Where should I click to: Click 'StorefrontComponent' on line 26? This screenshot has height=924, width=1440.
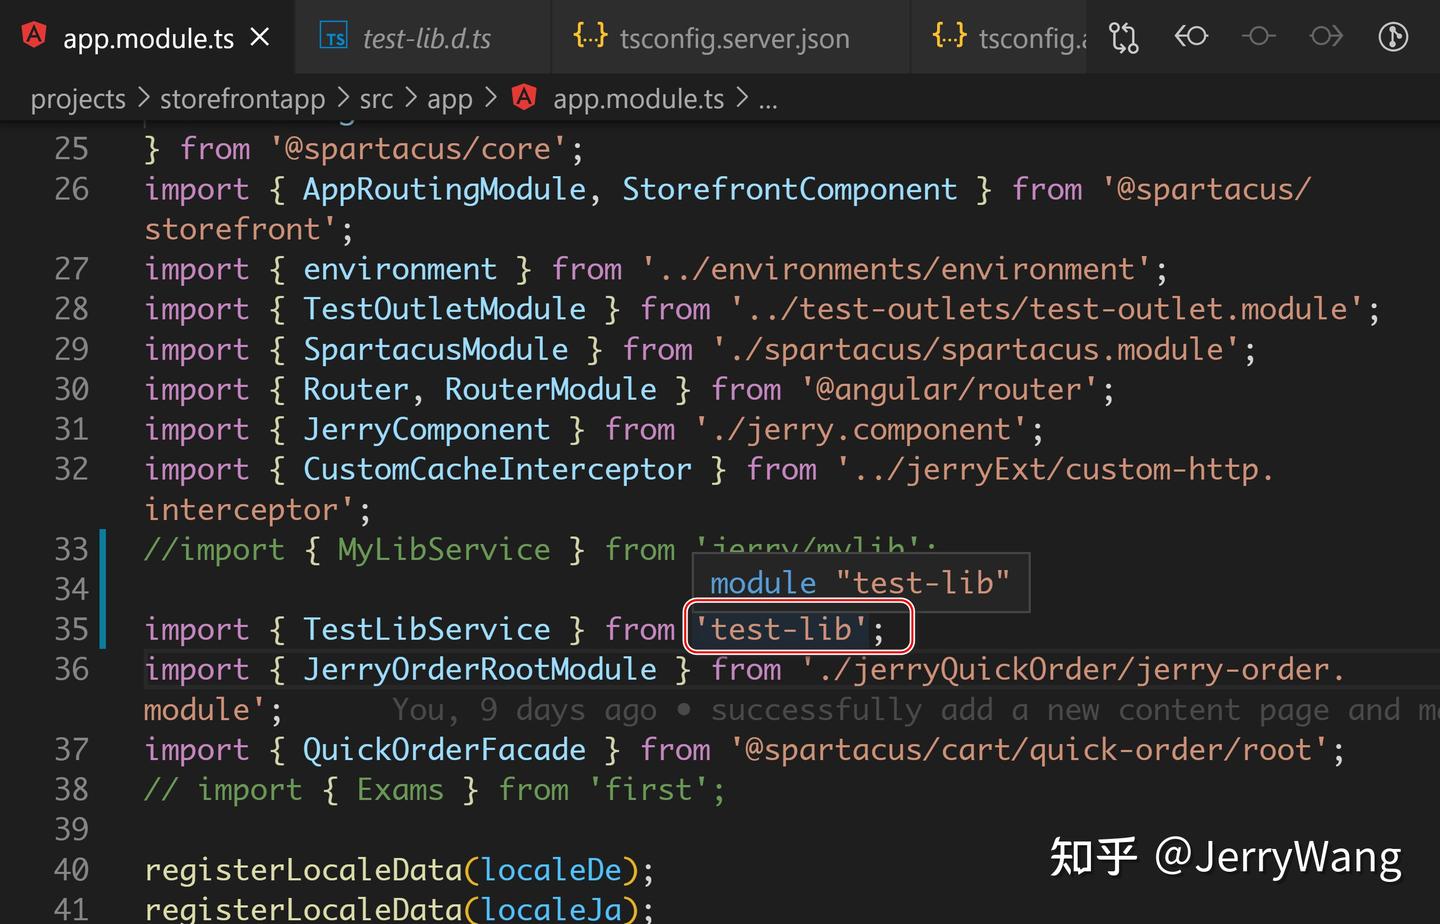(789, 189)
